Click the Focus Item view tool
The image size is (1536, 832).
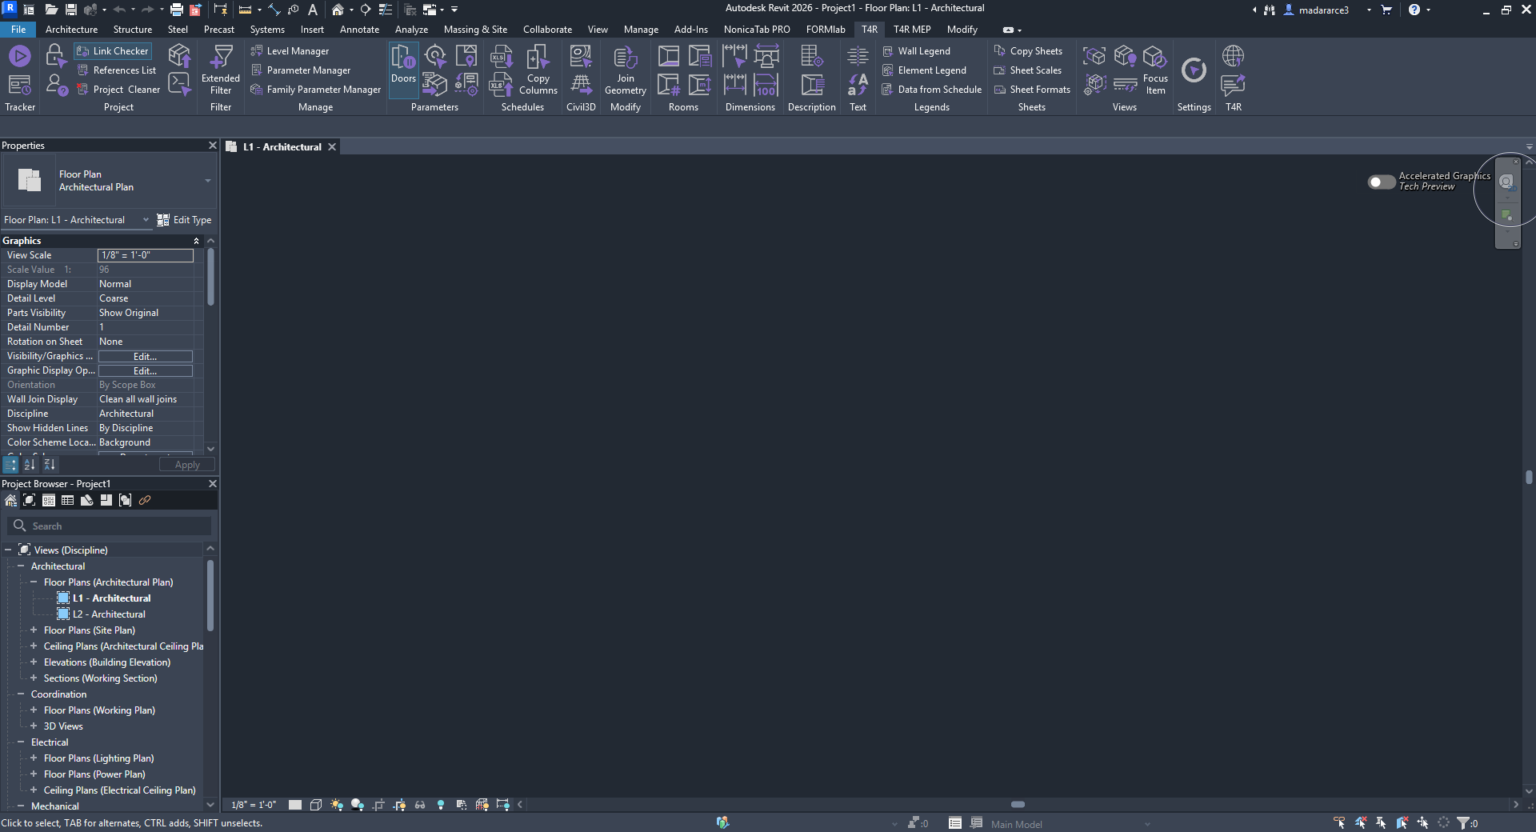1155,69
